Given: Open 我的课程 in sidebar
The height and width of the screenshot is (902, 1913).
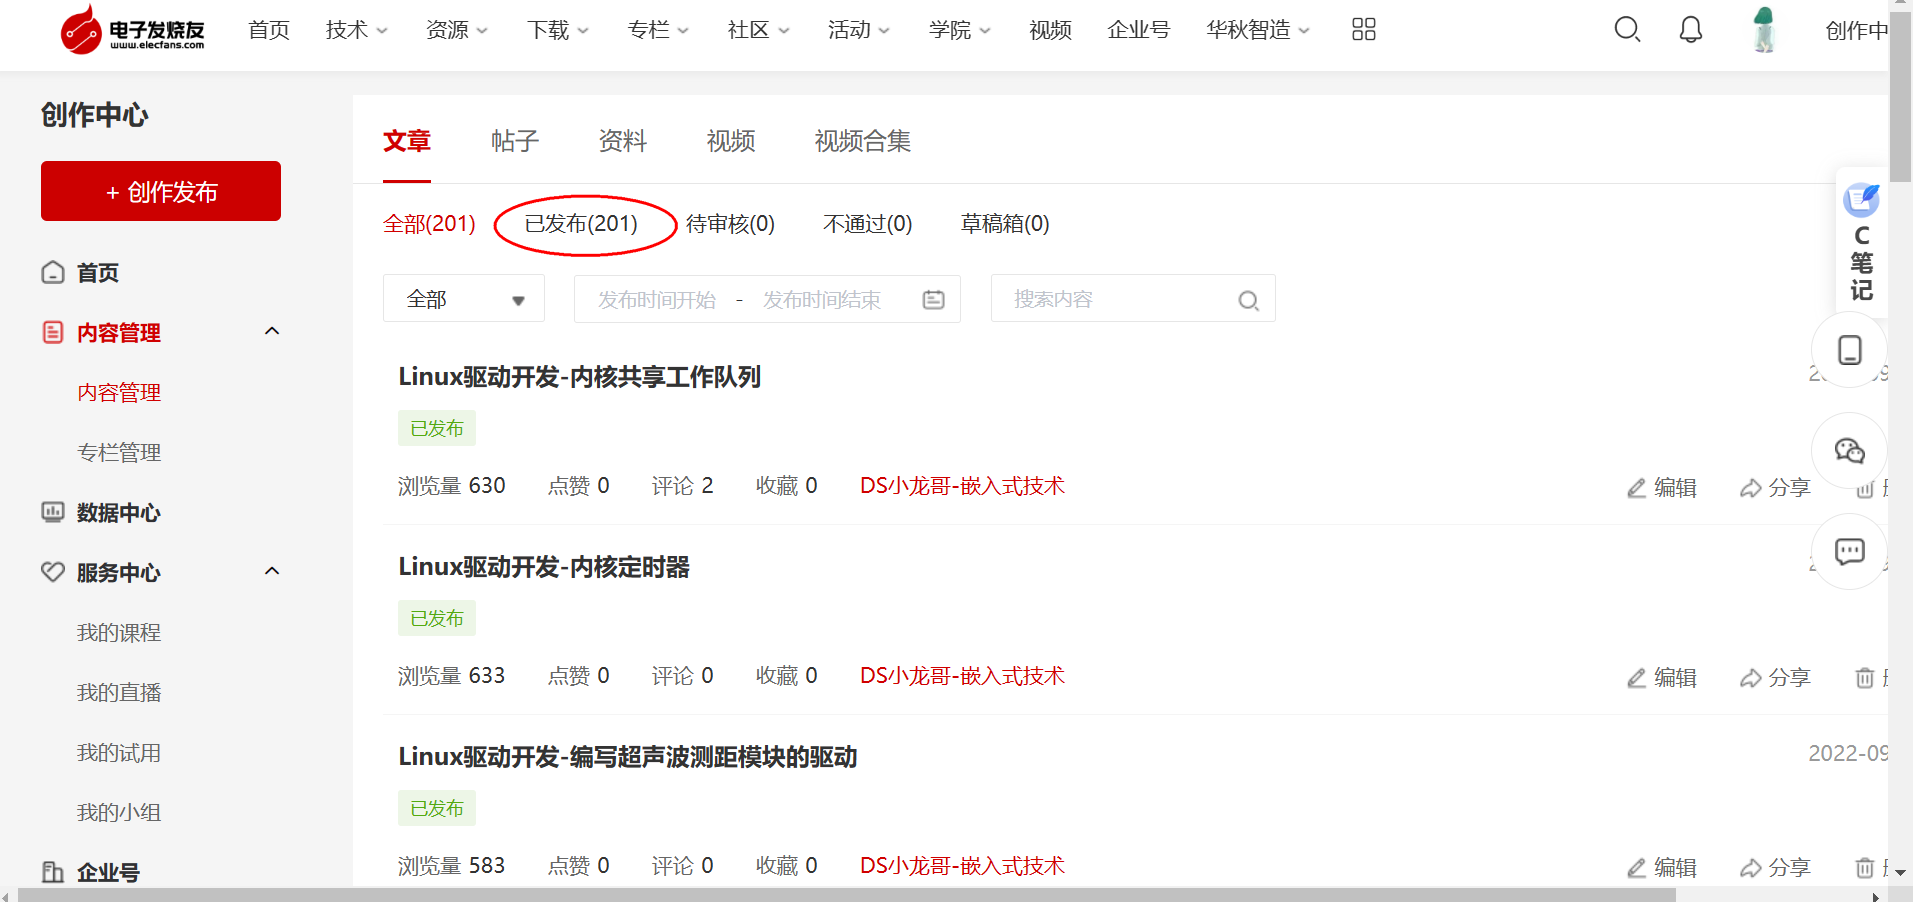Looking at the screenshot, I should 119,632.
